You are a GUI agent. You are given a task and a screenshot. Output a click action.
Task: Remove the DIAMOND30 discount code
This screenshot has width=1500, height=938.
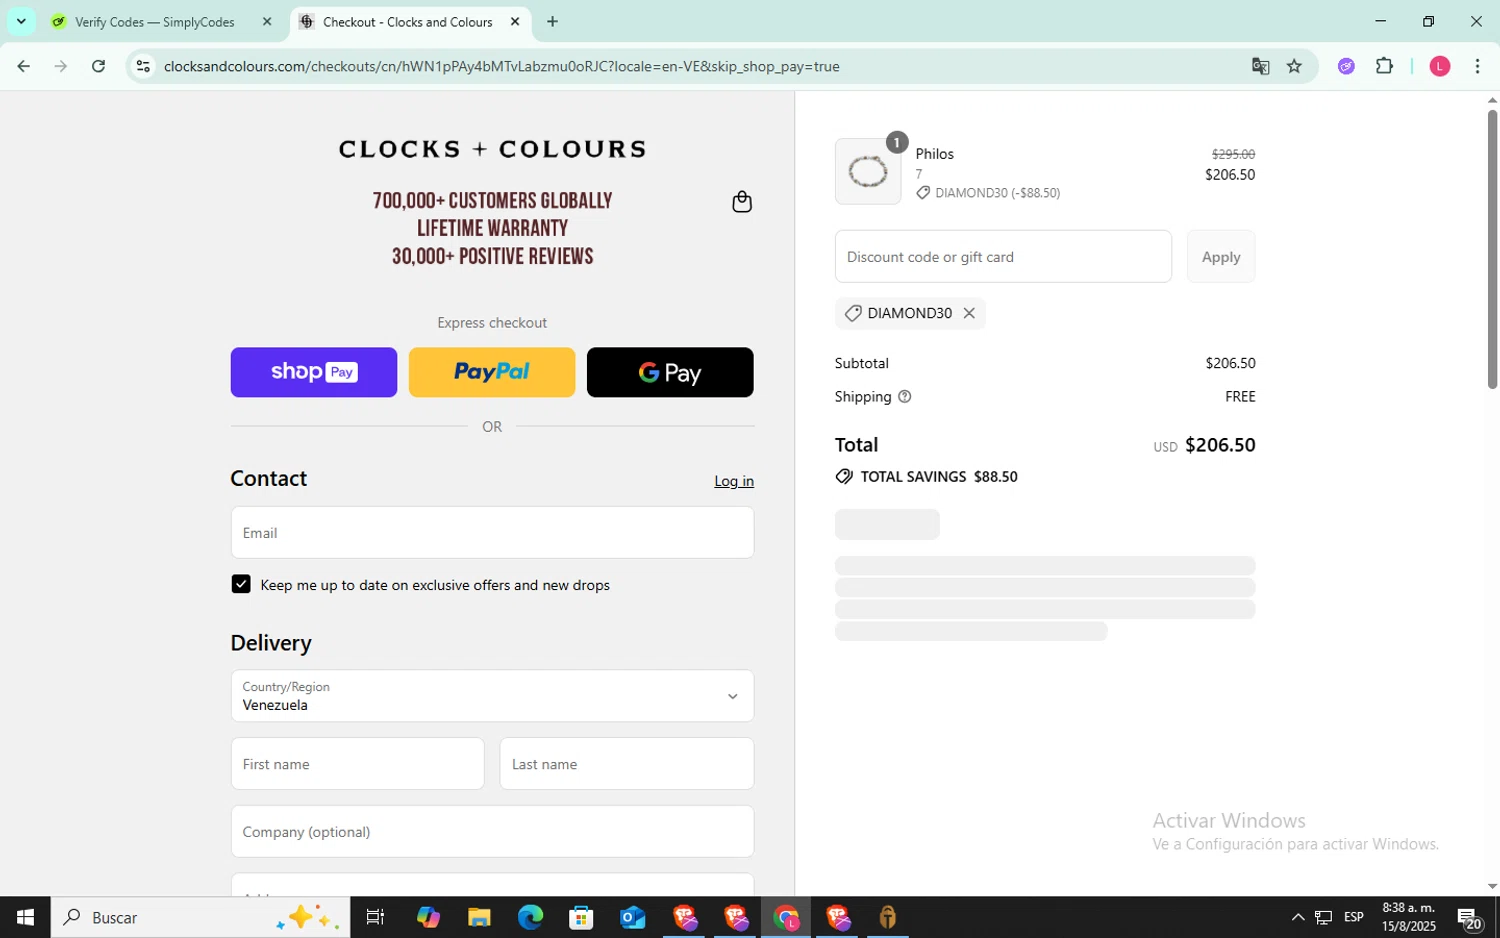click(x=969, y=313)
